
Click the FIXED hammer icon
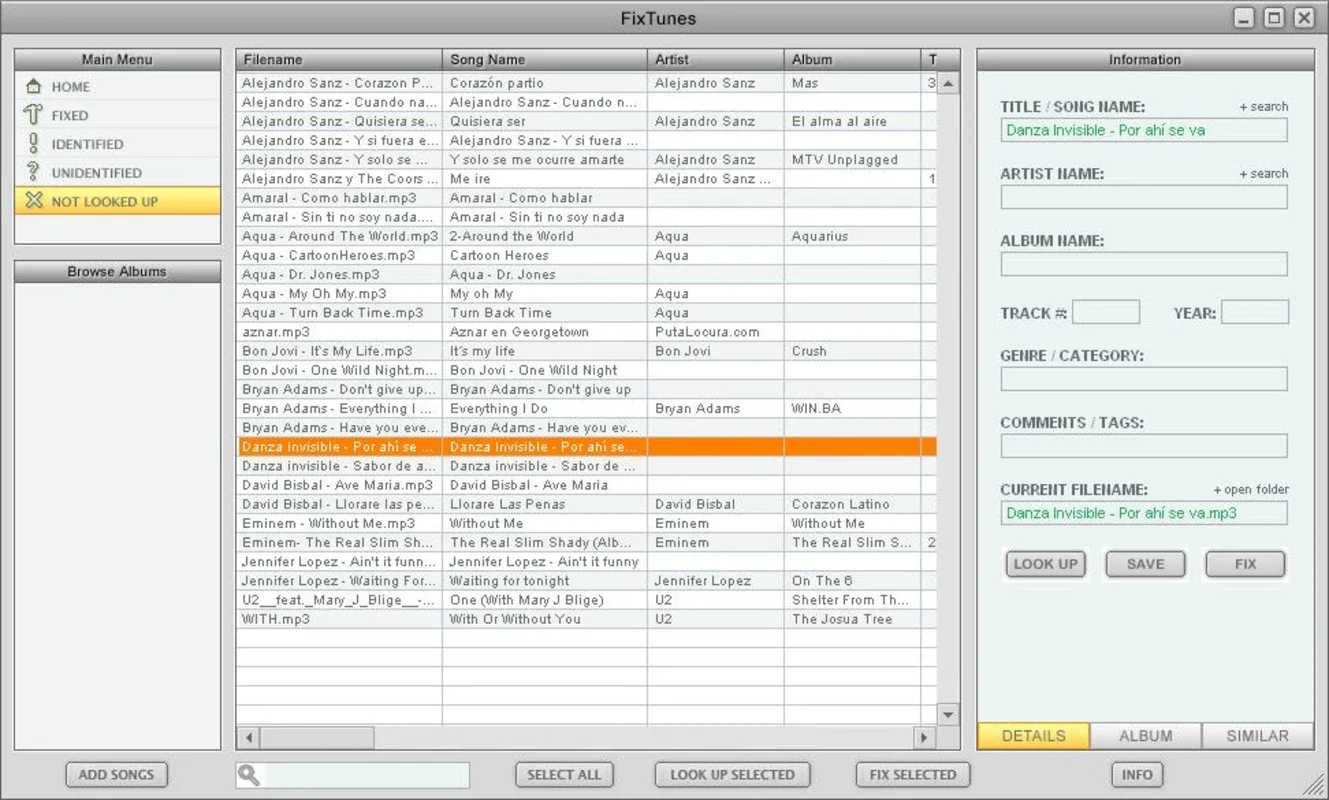pos(34,115)
